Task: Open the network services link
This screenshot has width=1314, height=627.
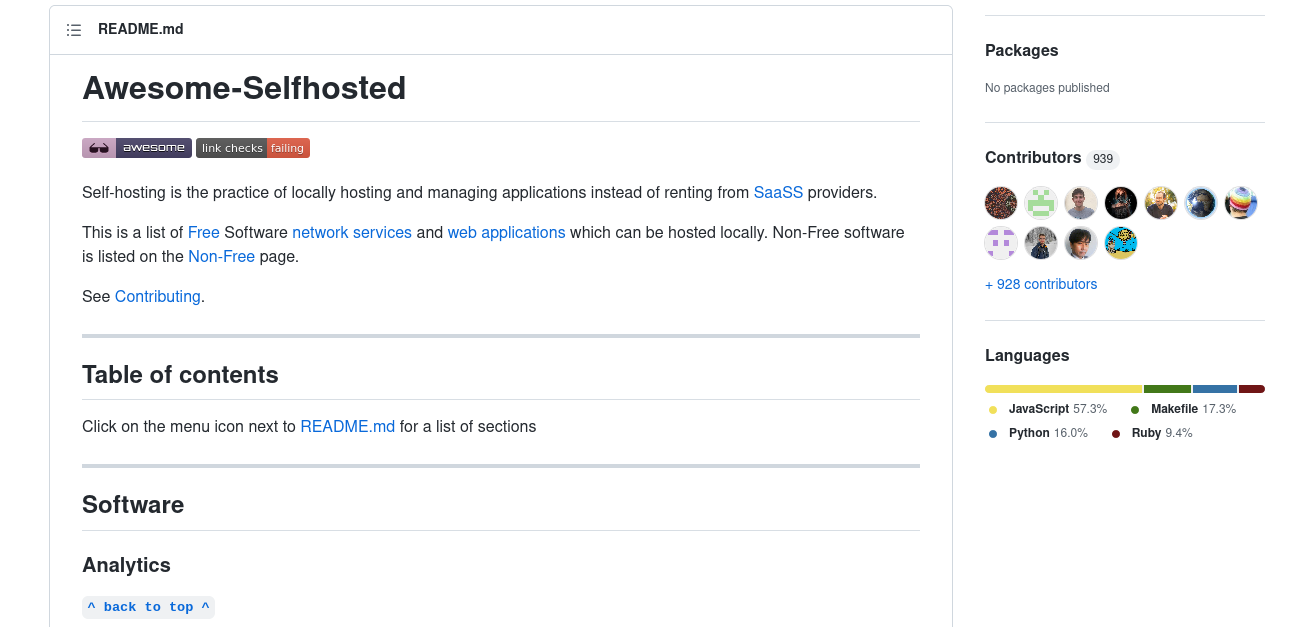Action: pos(352,232)
